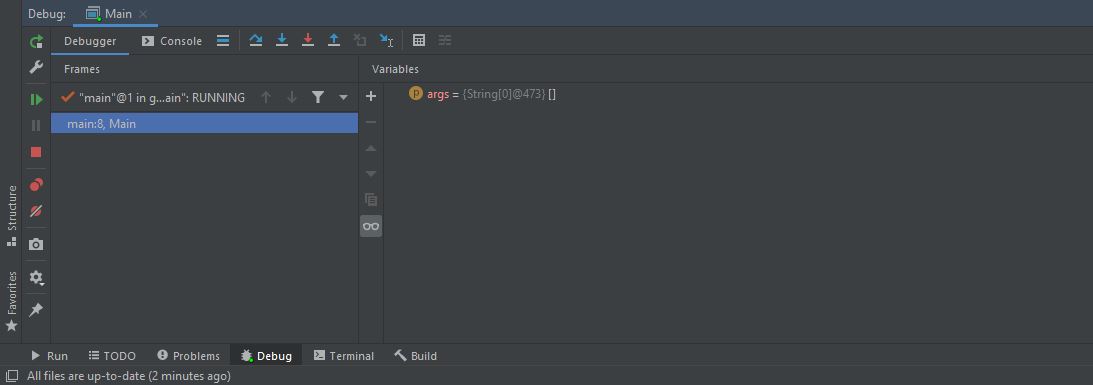The width and height of the screenshot is (1093, 385).
Task: Switch to the Console tab
Action: coord(172,41)
